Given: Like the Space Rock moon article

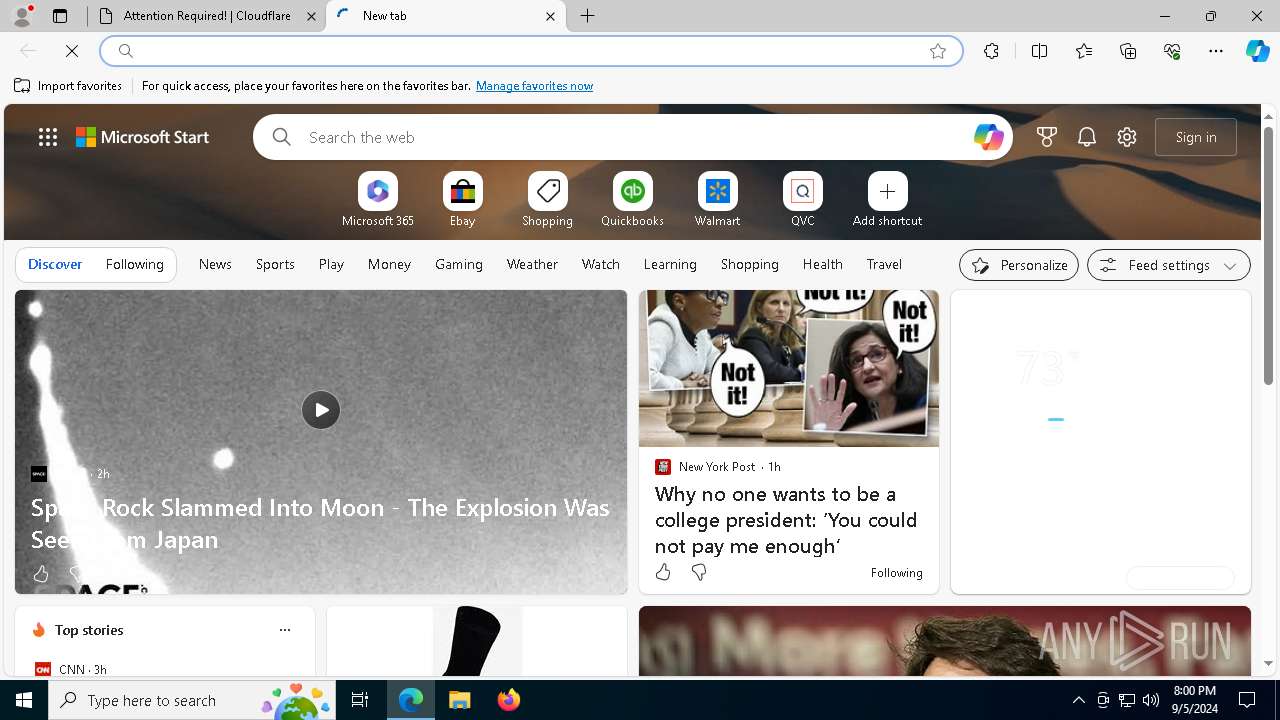Looking at the screenshot, I should pyautogui.click(x=40, y=574).
